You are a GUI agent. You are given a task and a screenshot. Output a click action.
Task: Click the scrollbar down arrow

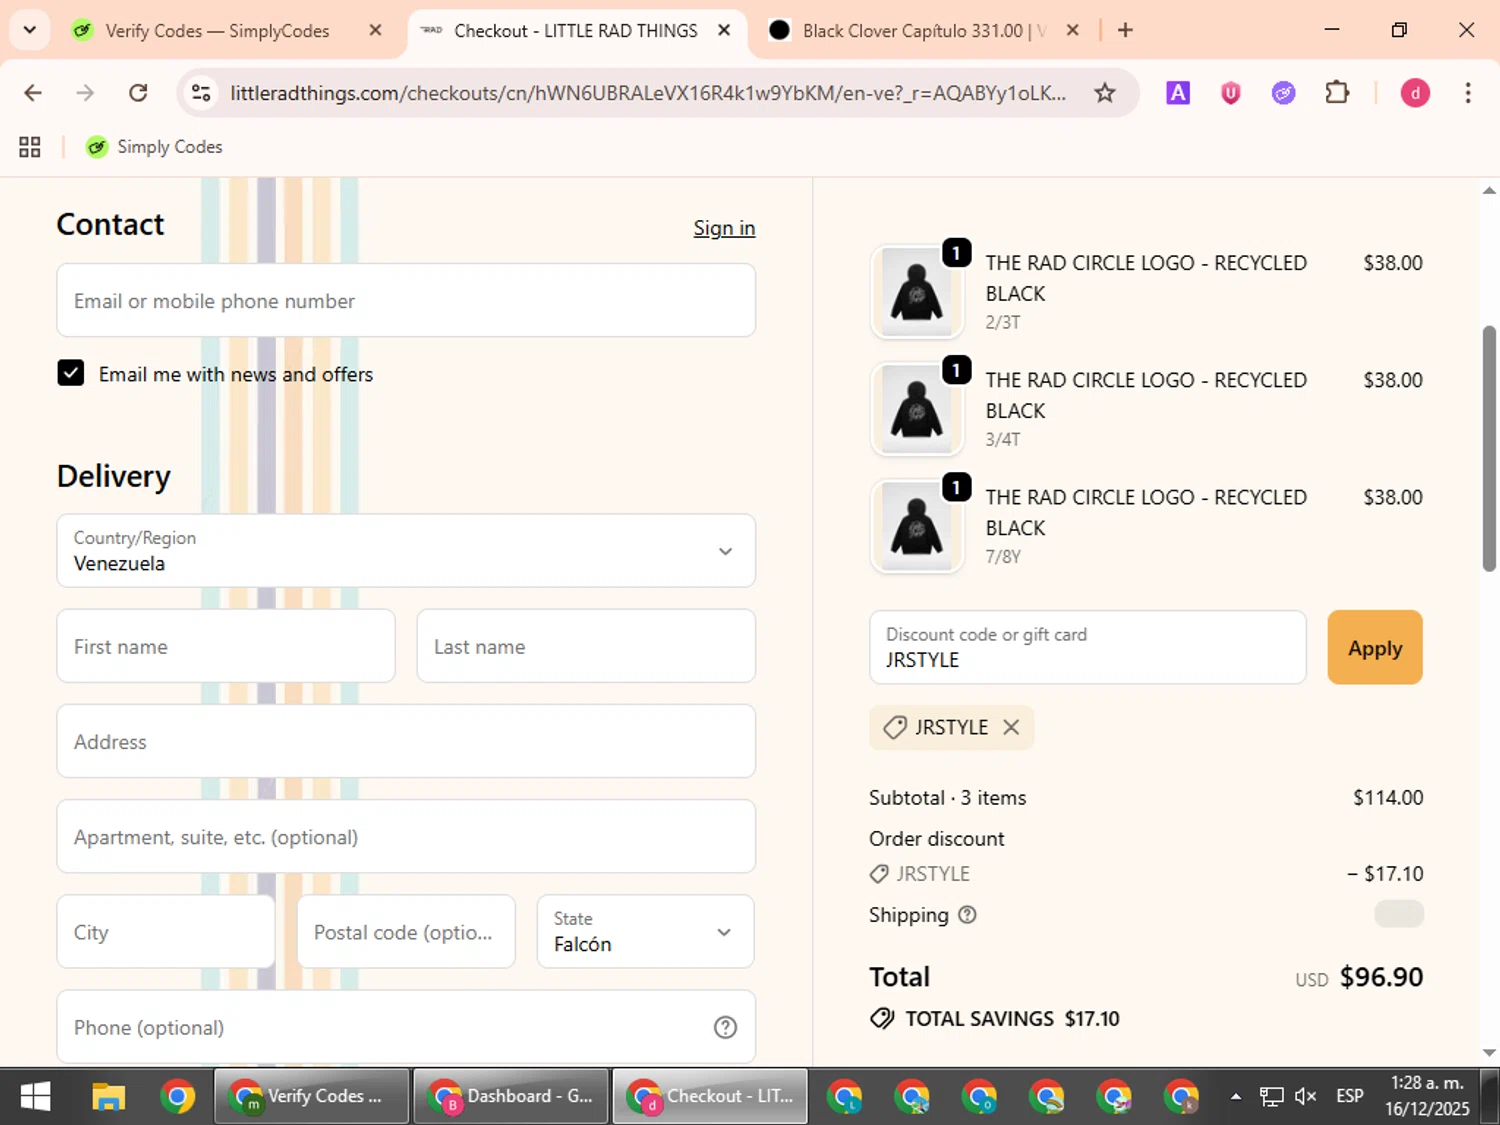point(1489,1052)
